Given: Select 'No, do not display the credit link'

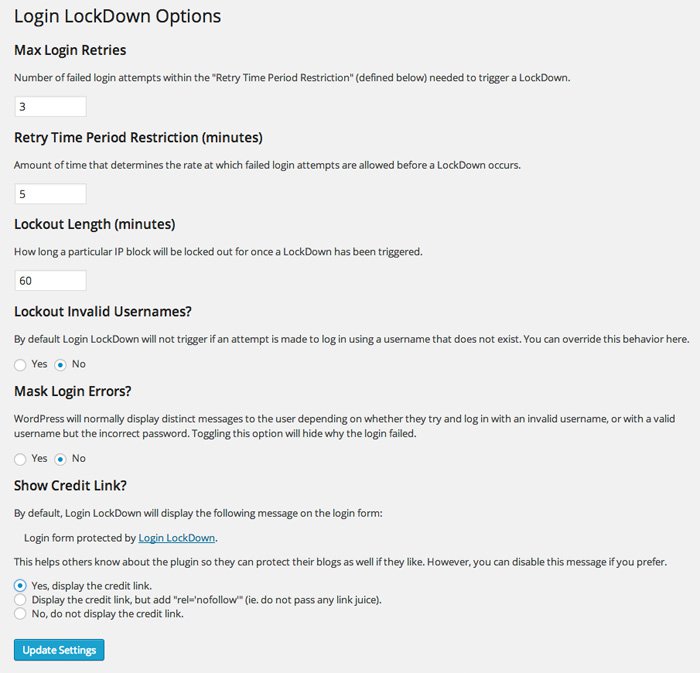Looking at the screenshot, I should click(21, 613).
